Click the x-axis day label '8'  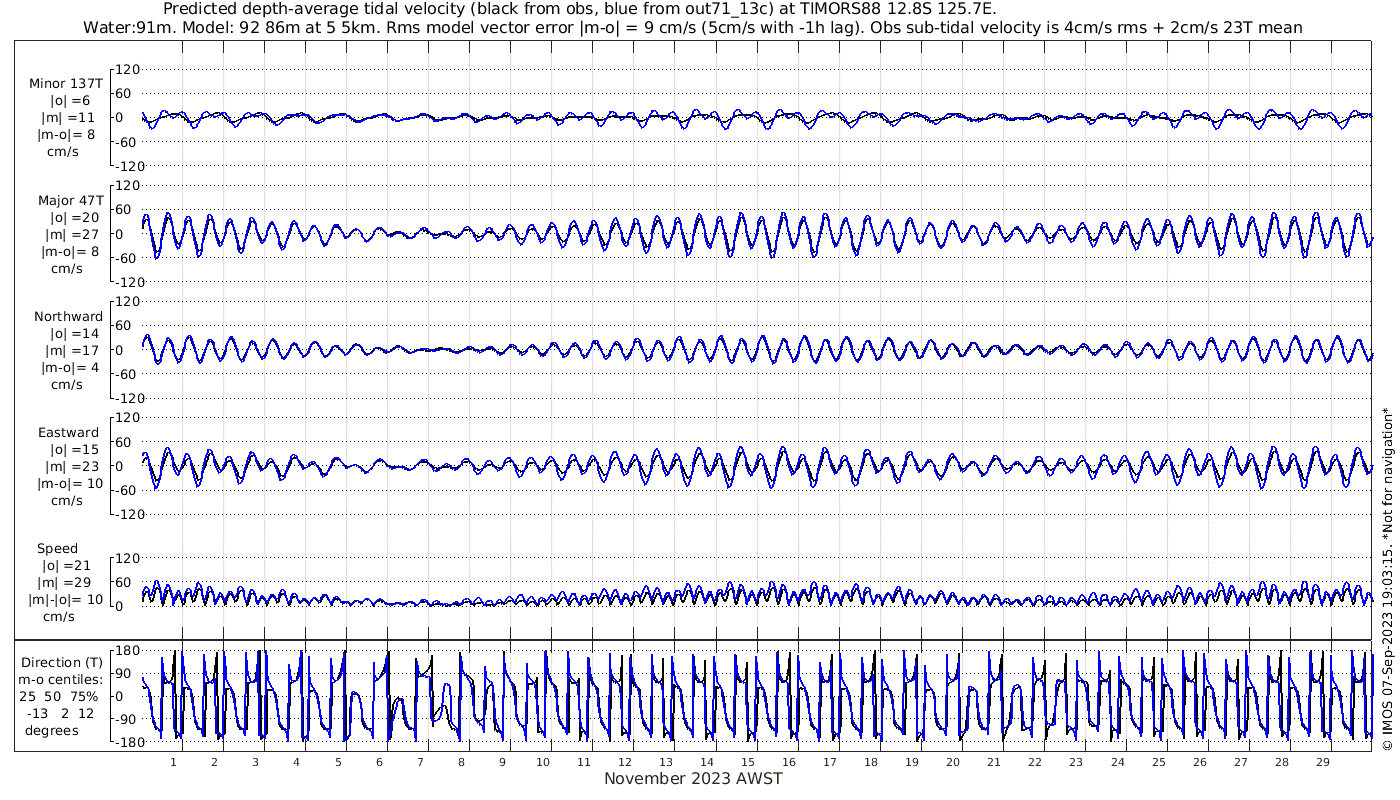coord(461,762)
